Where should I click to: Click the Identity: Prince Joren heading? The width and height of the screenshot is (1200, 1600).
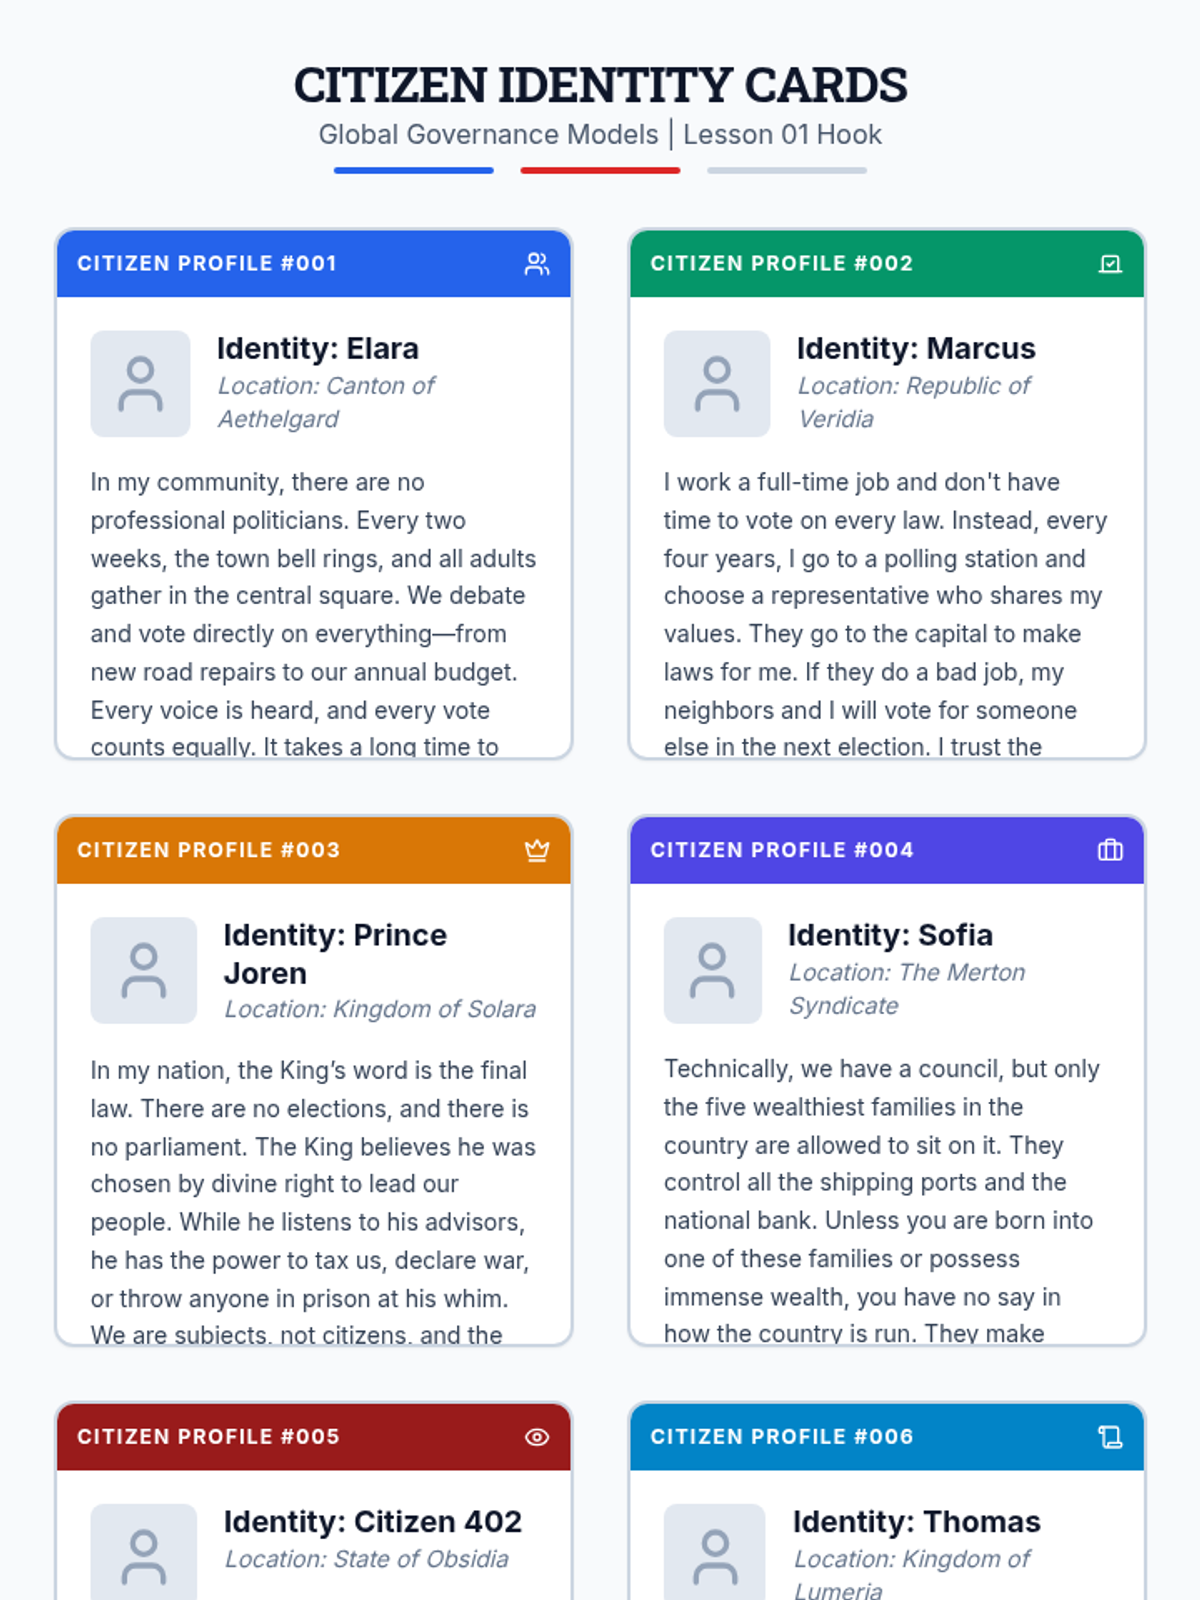[334, 953]
